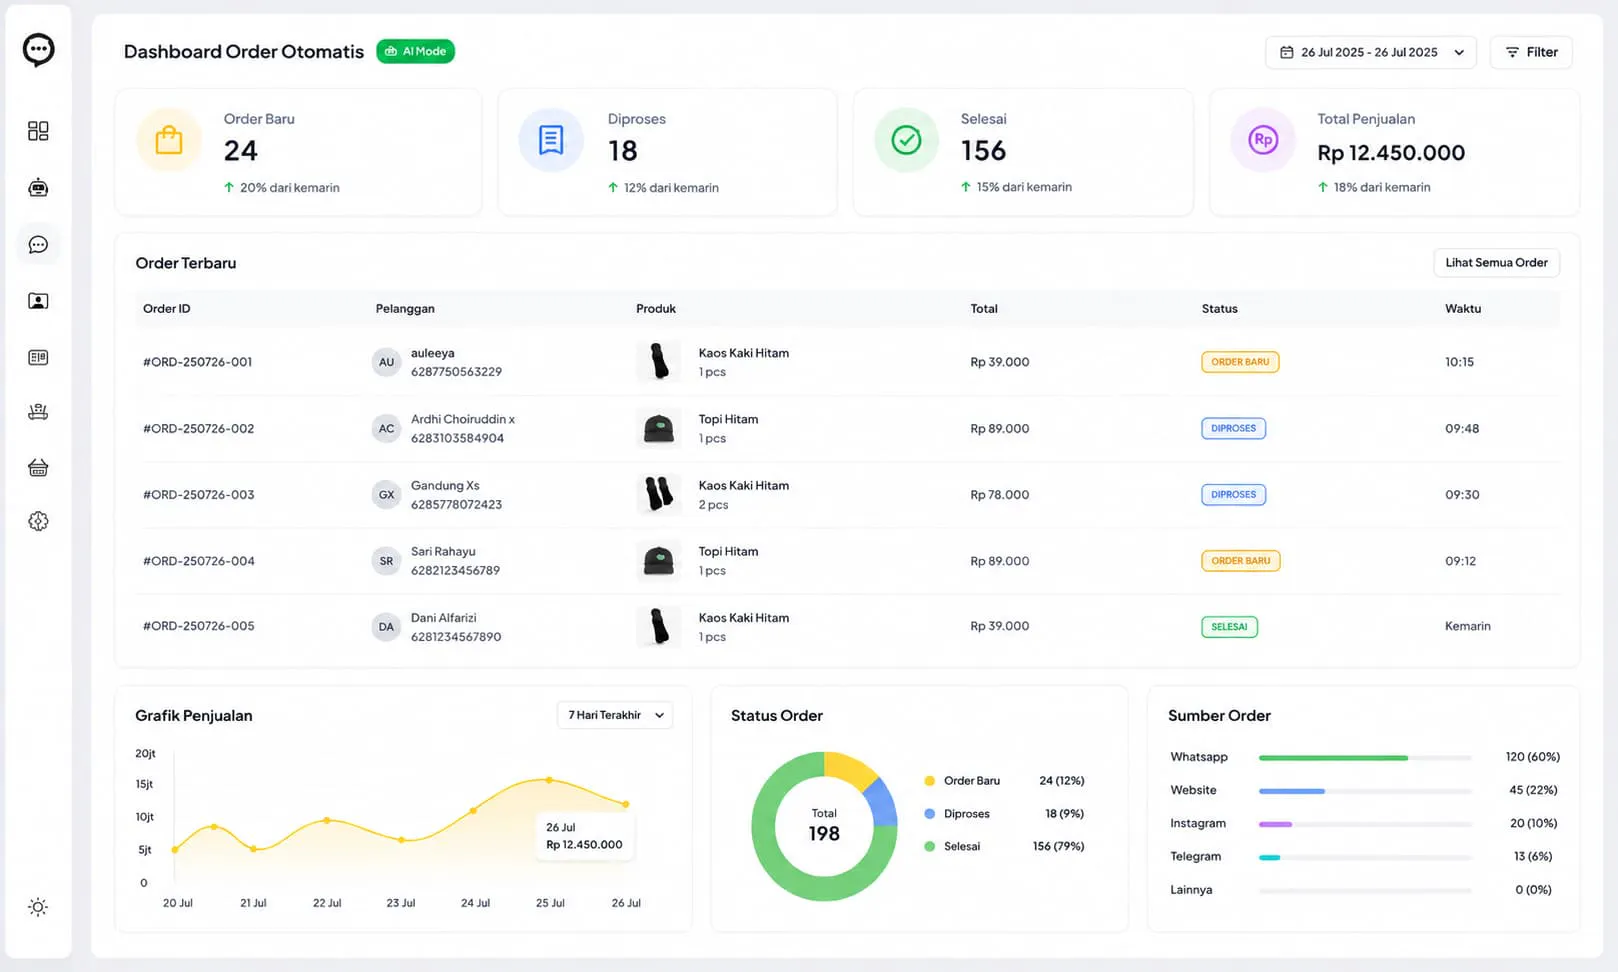Screen dimensions: 1618x972
Task: Click the Telegram progress bar
Action: (x=1365, y=857)
